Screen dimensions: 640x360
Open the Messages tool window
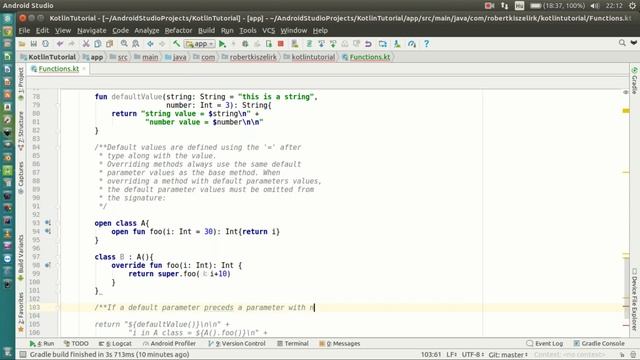coord(340,344)
